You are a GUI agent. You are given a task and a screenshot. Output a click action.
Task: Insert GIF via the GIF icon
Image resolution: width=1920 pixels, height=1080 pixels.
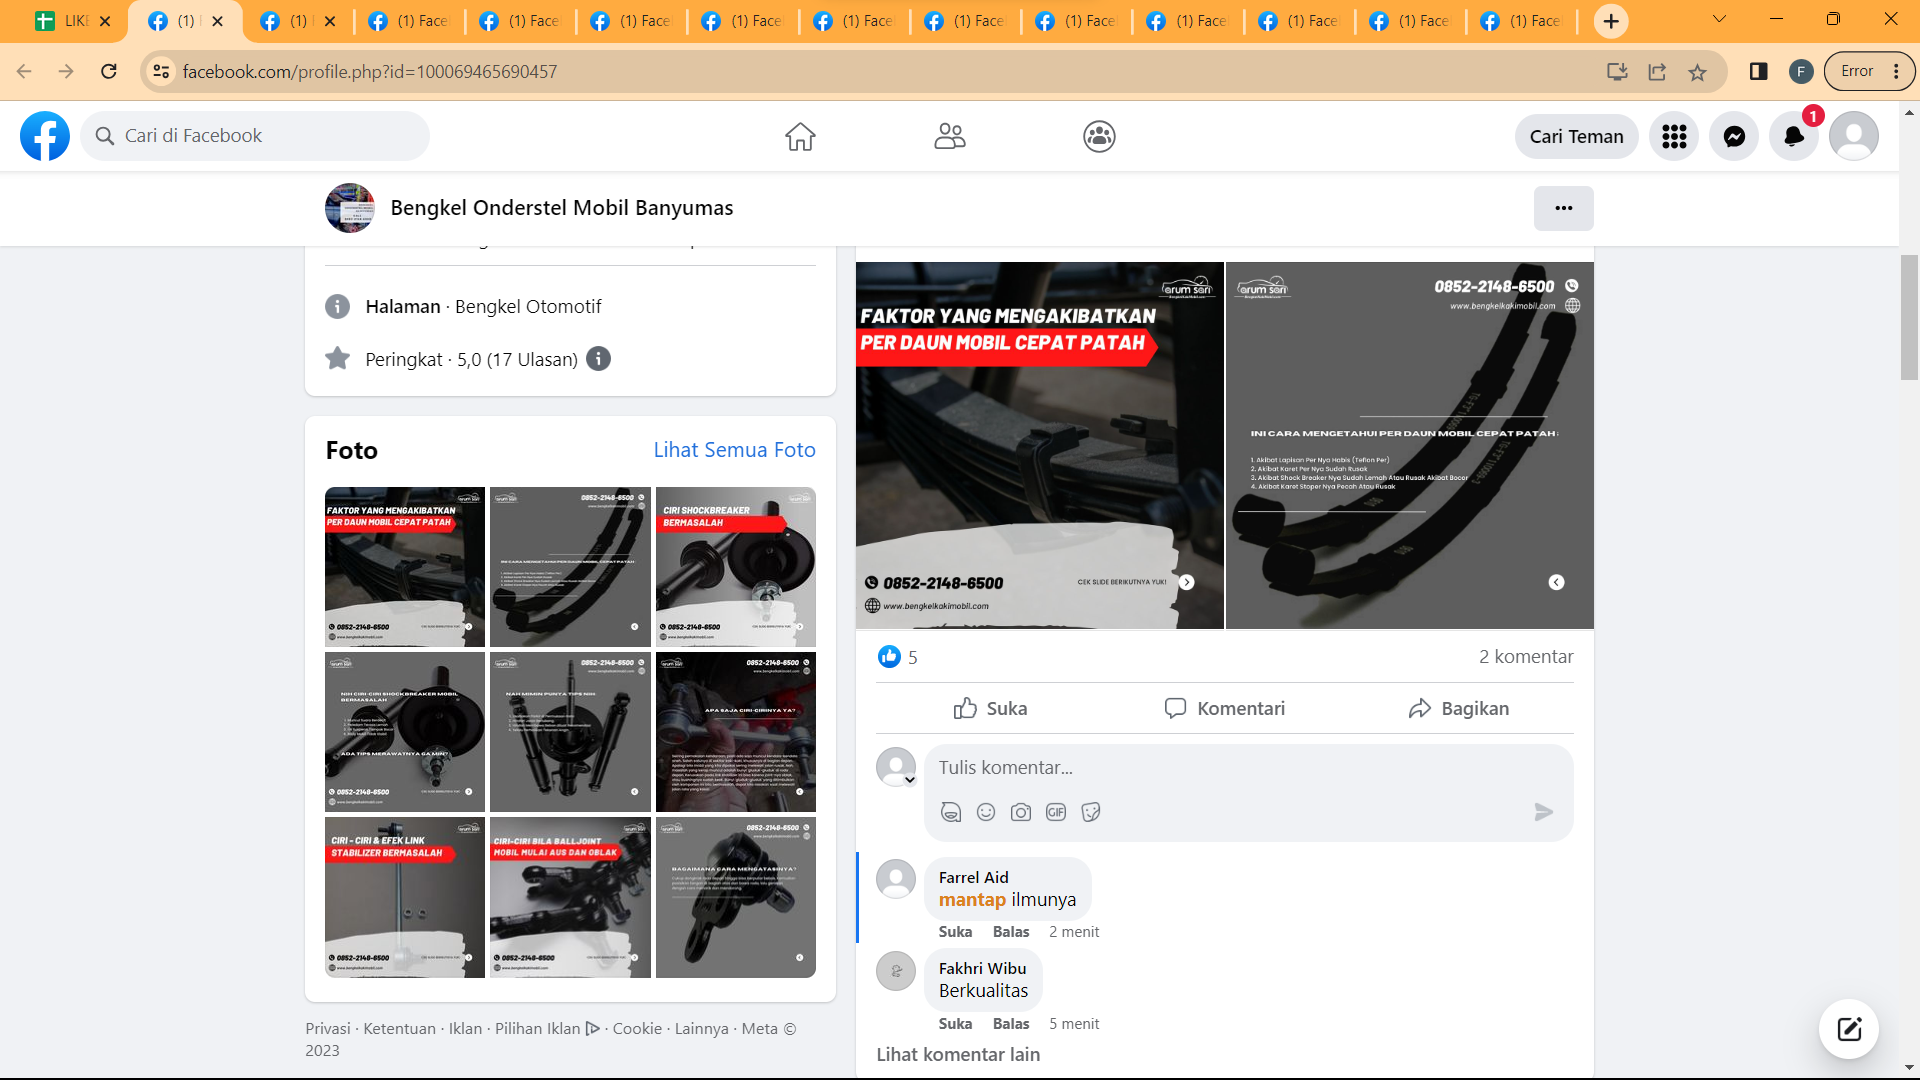[x=1056, y=812]
